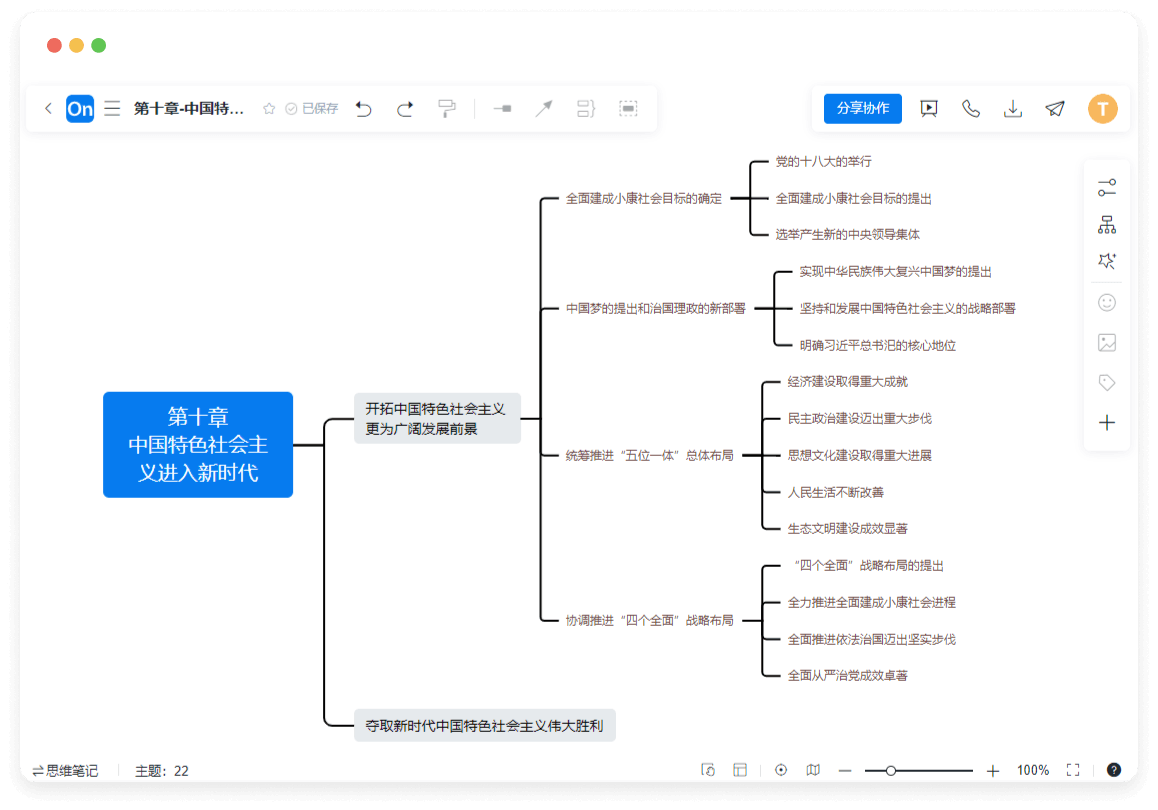The width and height of the screenshot is (1158, 810).
Task: Click the undo arrow in toolbar
Action: tap(364, 109)
